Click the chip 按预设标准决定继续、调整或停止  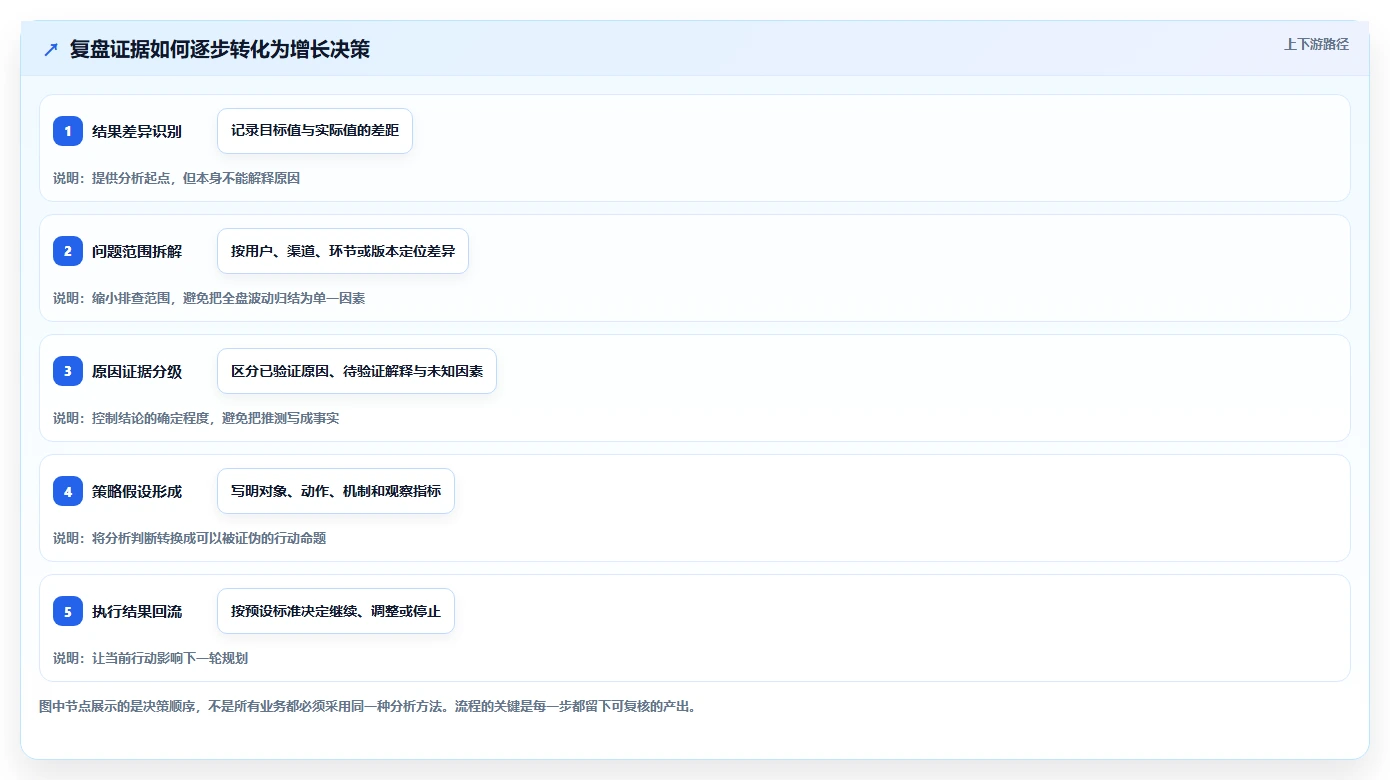(336, 611)
